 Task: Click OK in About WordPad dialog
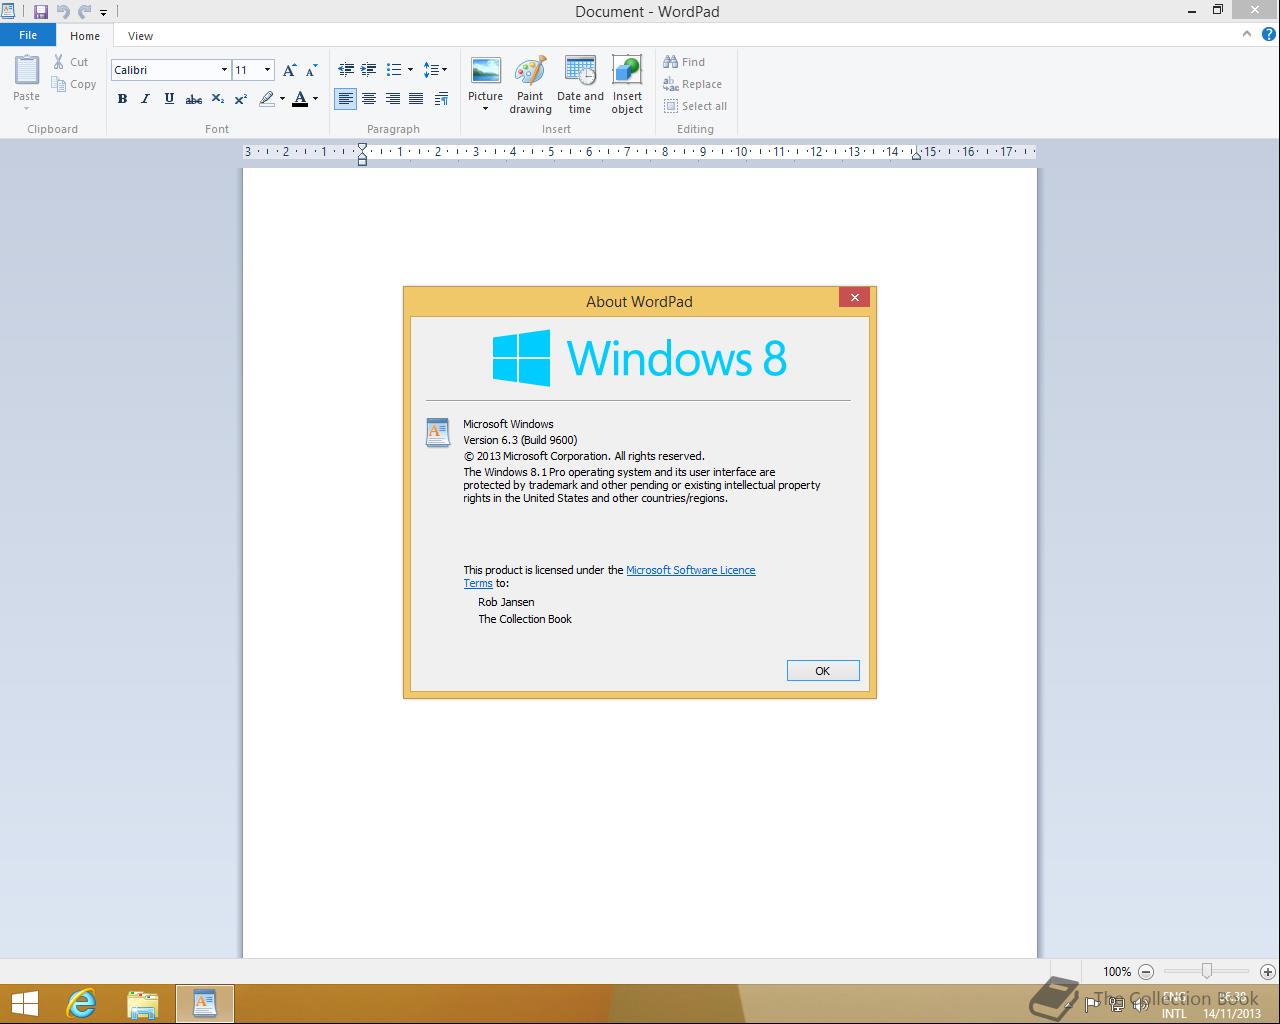[823, 671]
